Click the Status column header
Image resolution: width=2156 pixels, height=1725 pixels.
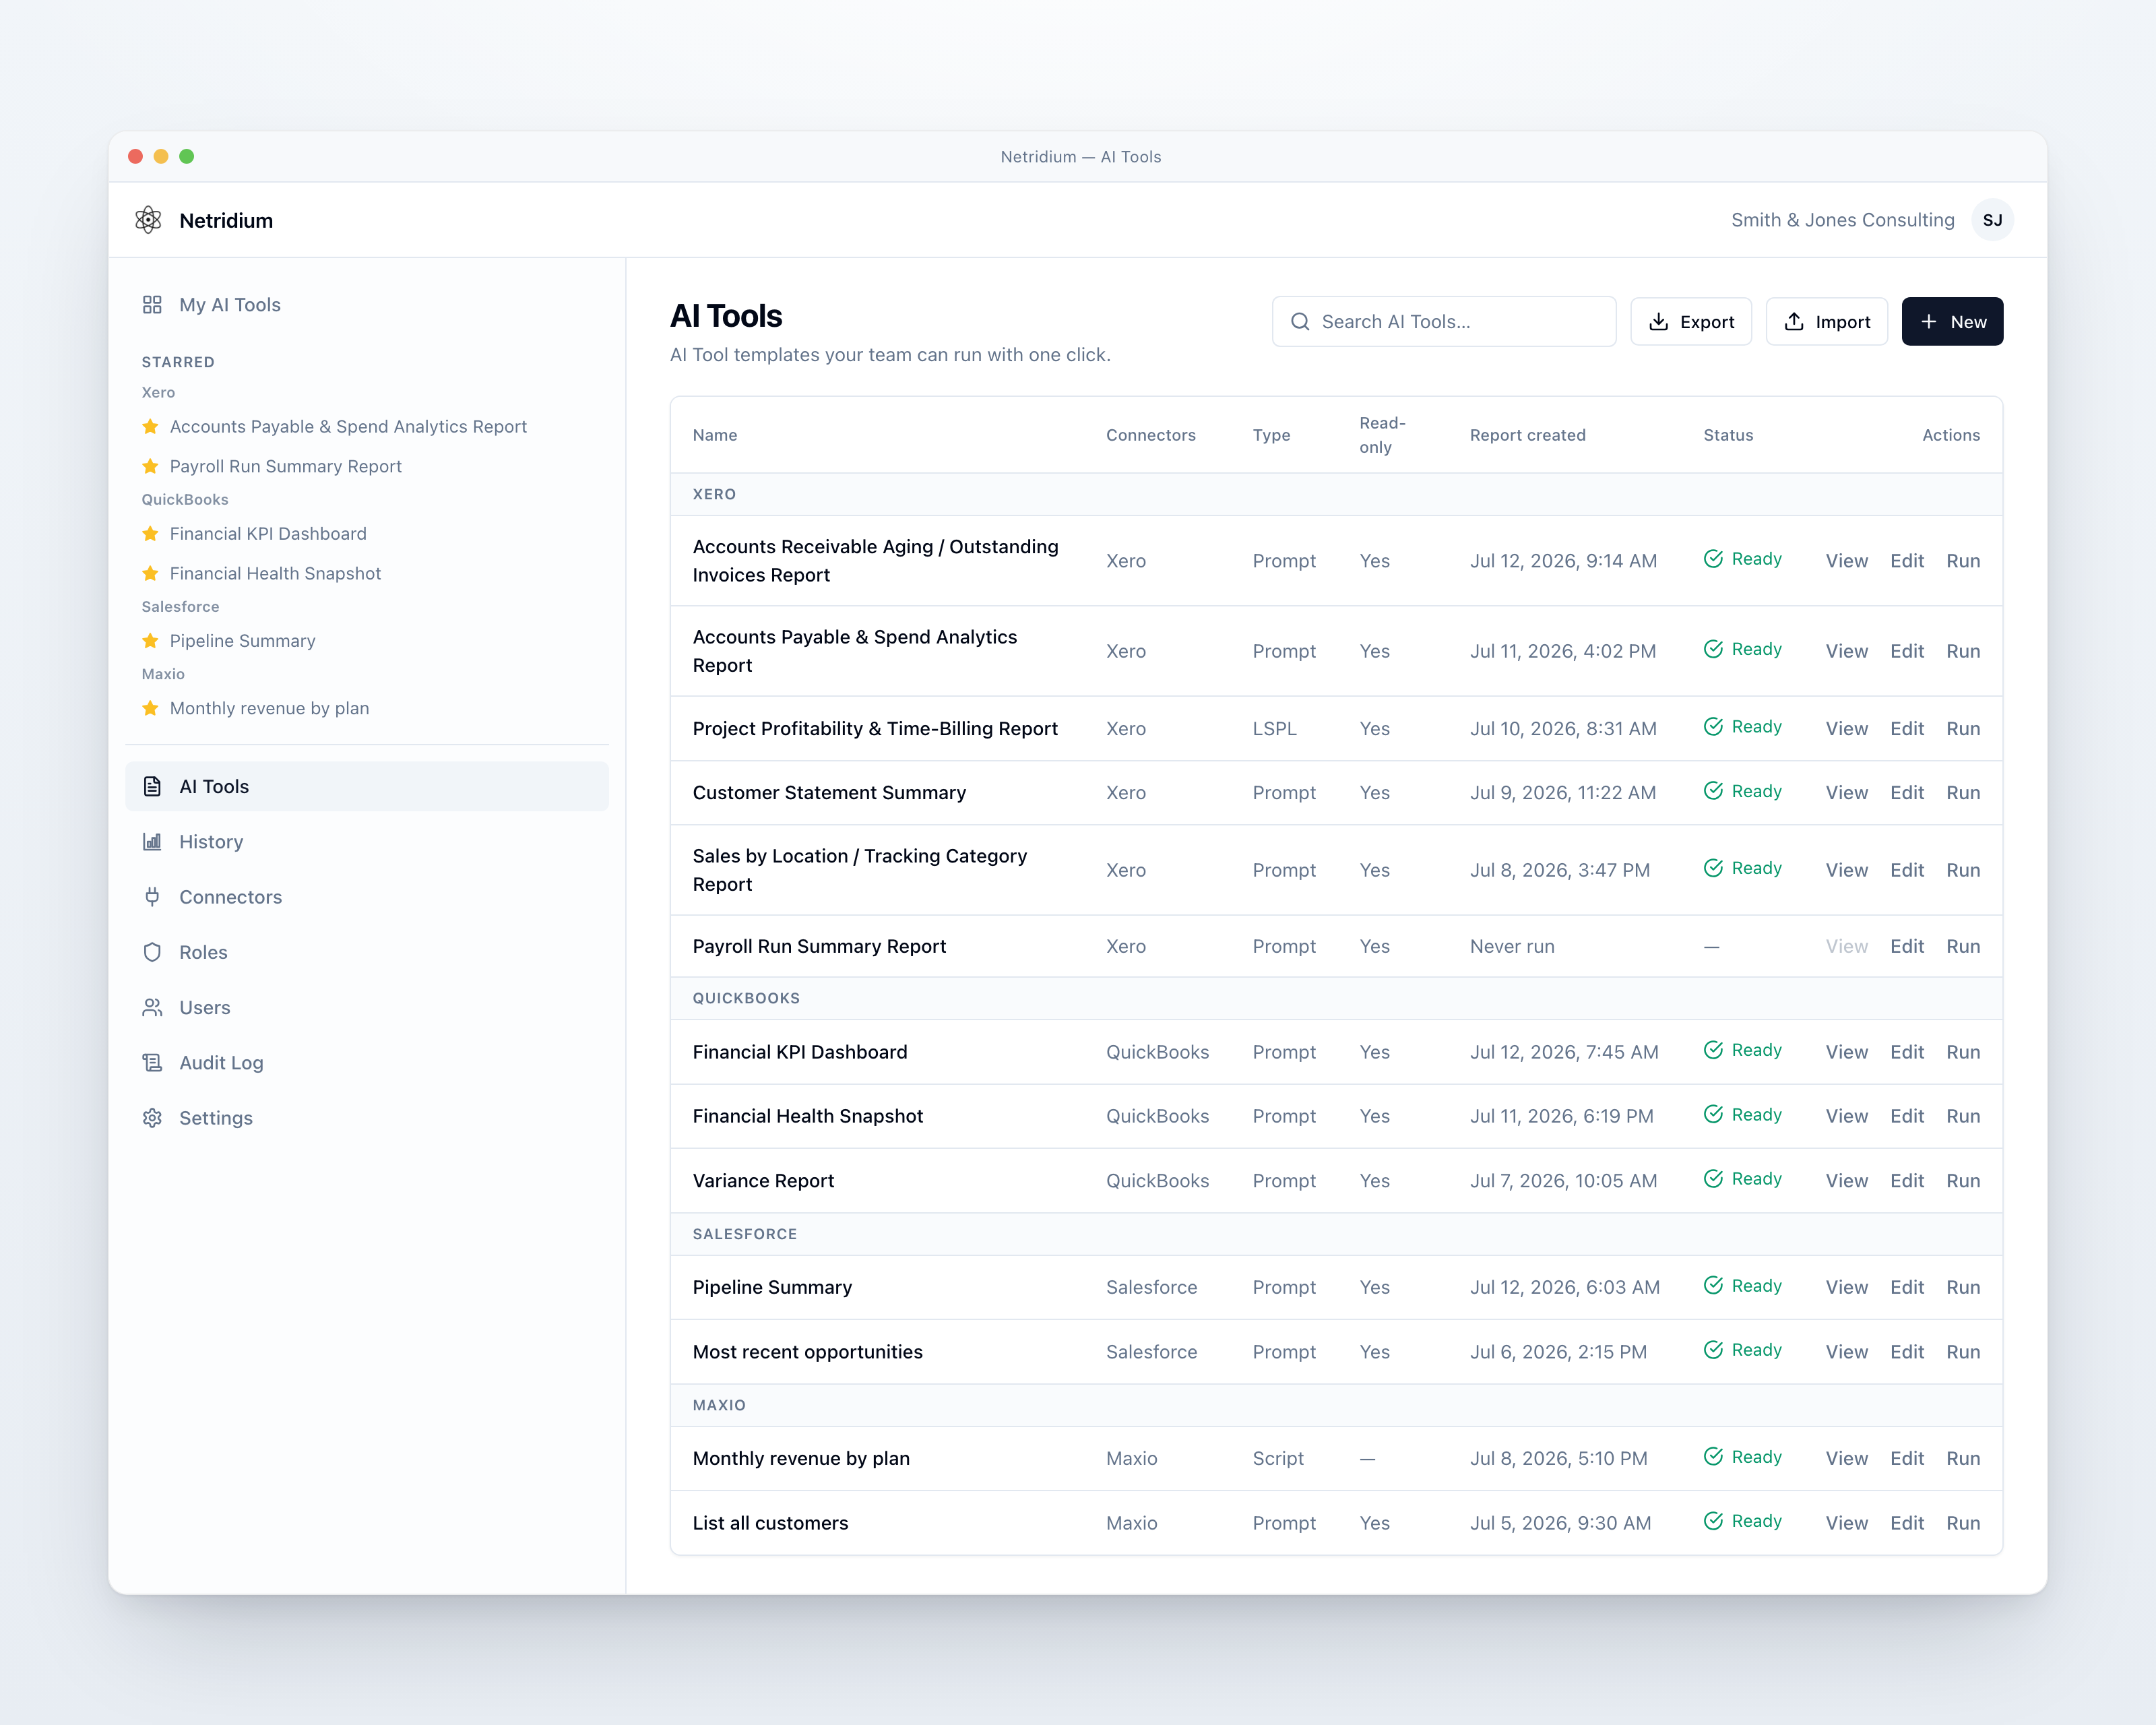pos(1728,435)
